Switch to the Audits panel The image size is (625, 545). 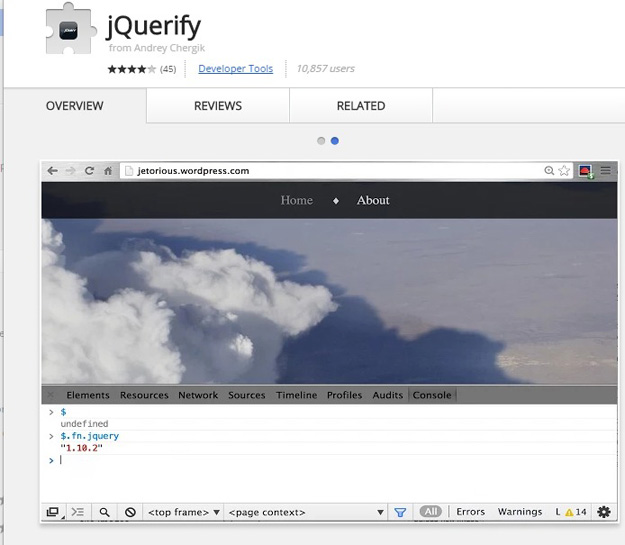(388, 395)
